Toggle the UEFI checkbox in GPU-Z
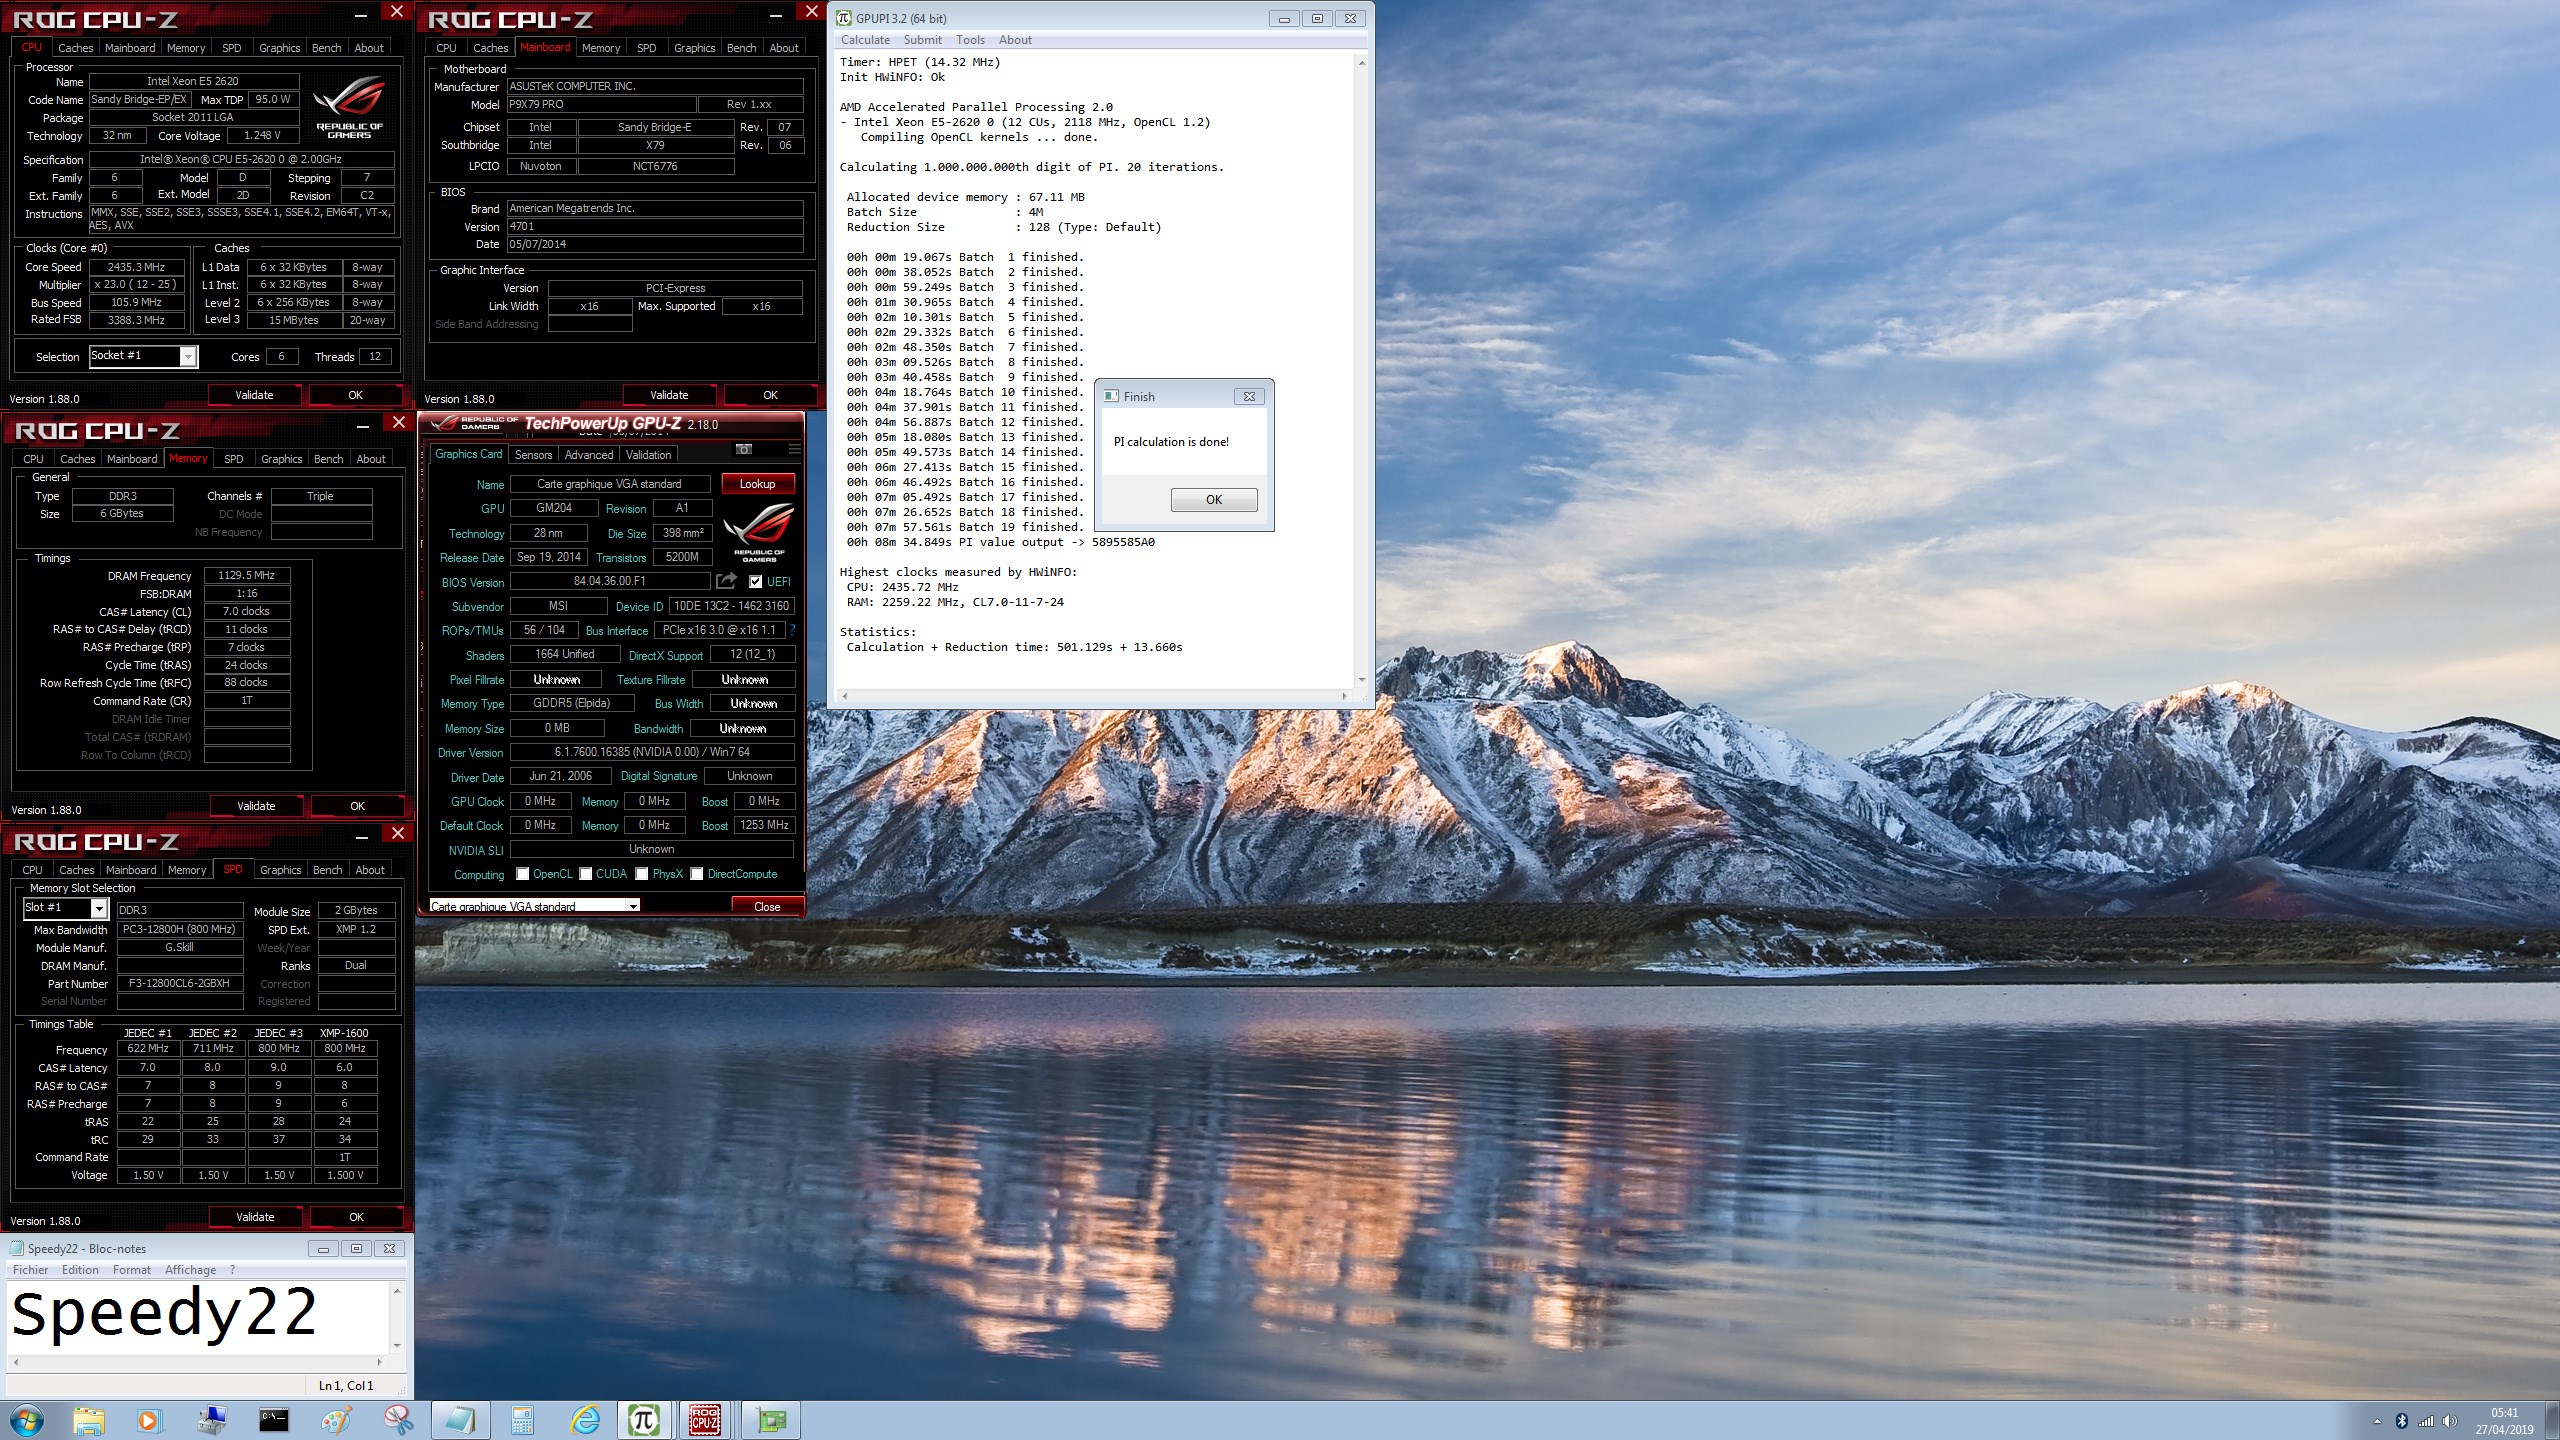This screenshot has height=1440, width=2560. (755, 581)
